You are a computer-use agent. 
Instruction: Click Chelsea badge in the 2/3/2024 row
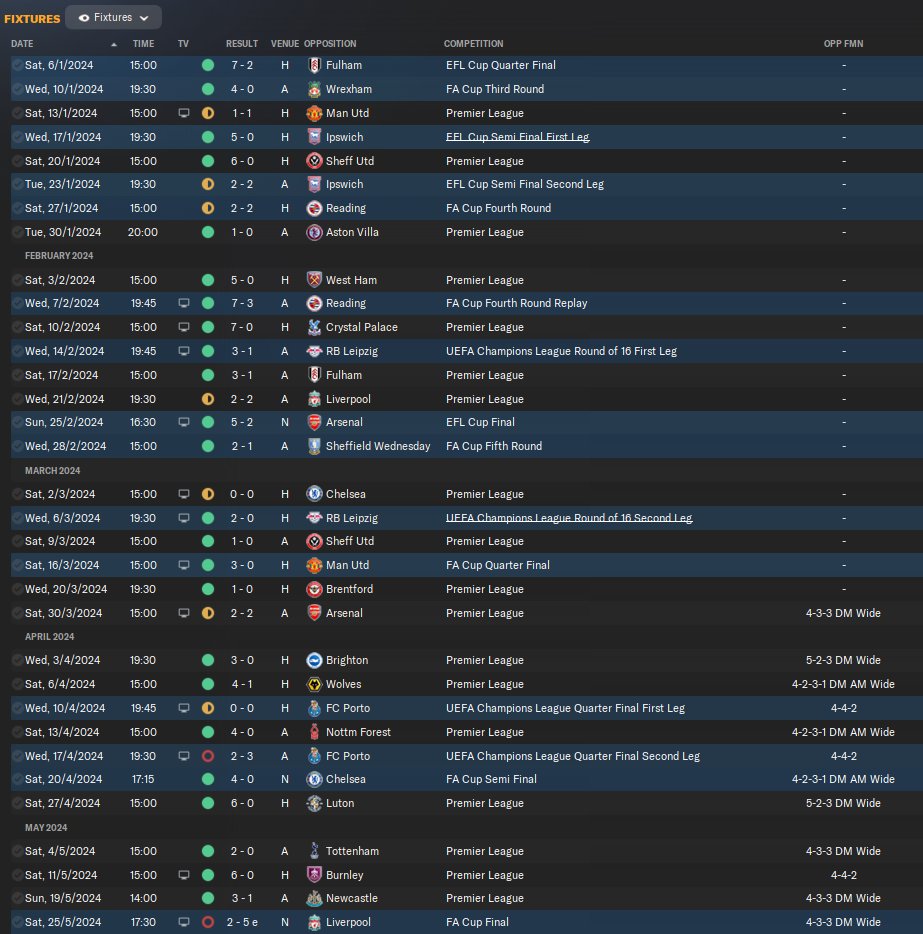pyautogui.click(x=314, y=494)
